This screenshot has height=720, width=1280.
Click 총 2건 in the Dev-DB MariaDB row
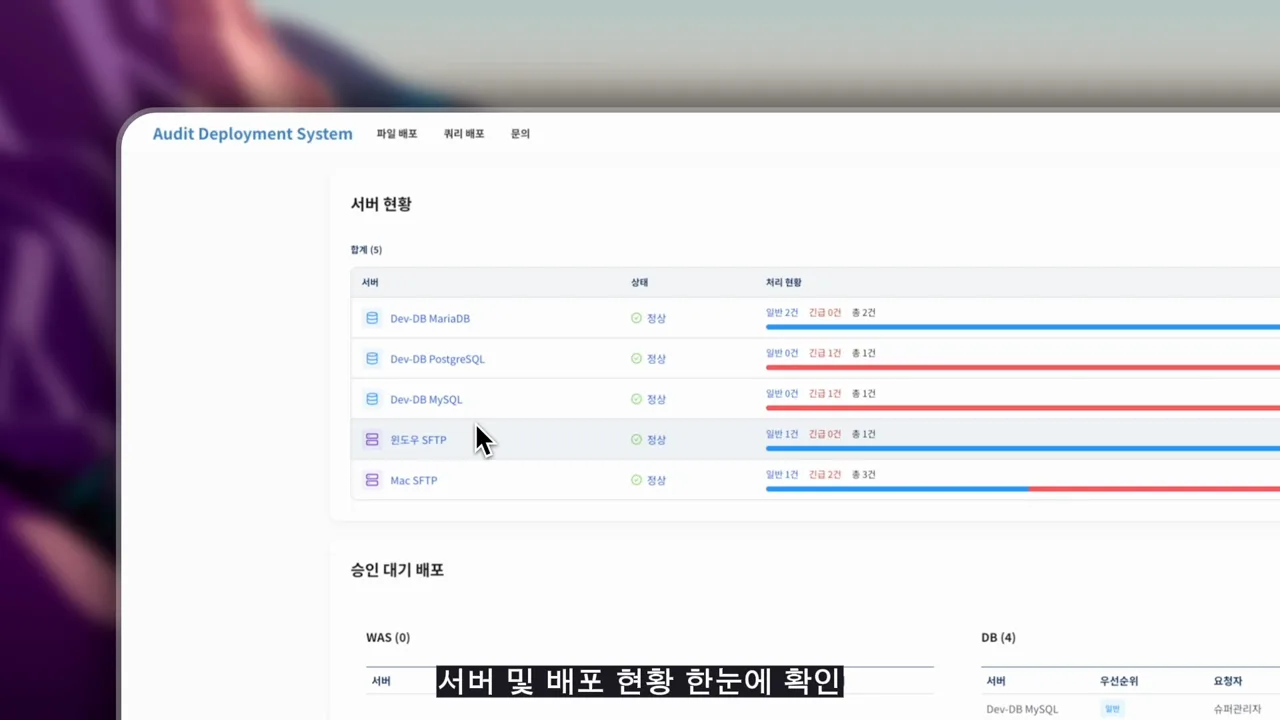[x=863, y=313]
